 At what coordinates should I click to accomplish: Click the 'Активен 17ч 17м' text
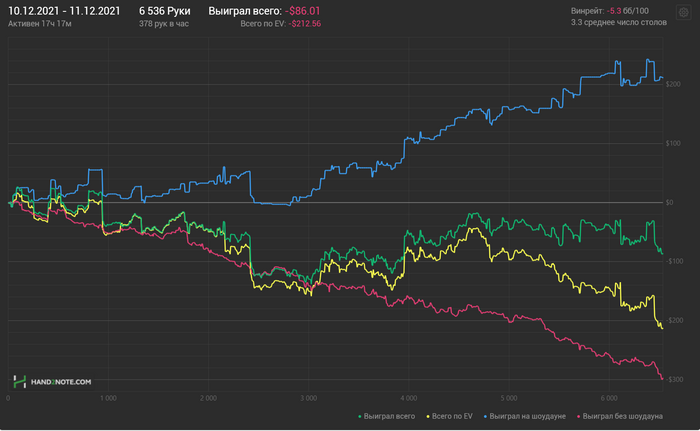coord(40,24)
